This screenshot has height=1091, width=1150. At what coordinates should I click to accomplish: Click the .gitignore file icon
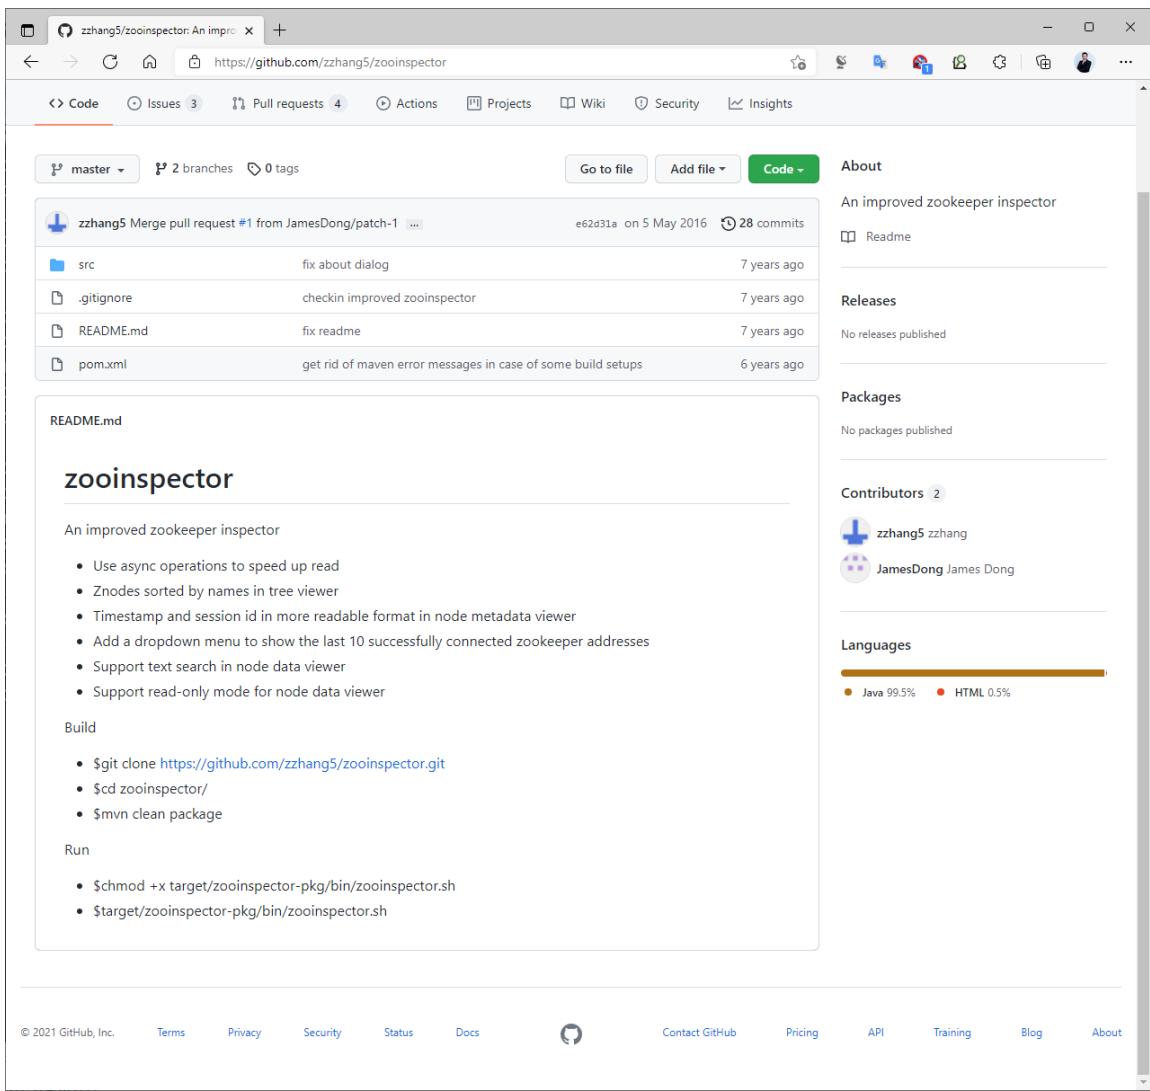[57, 298]
